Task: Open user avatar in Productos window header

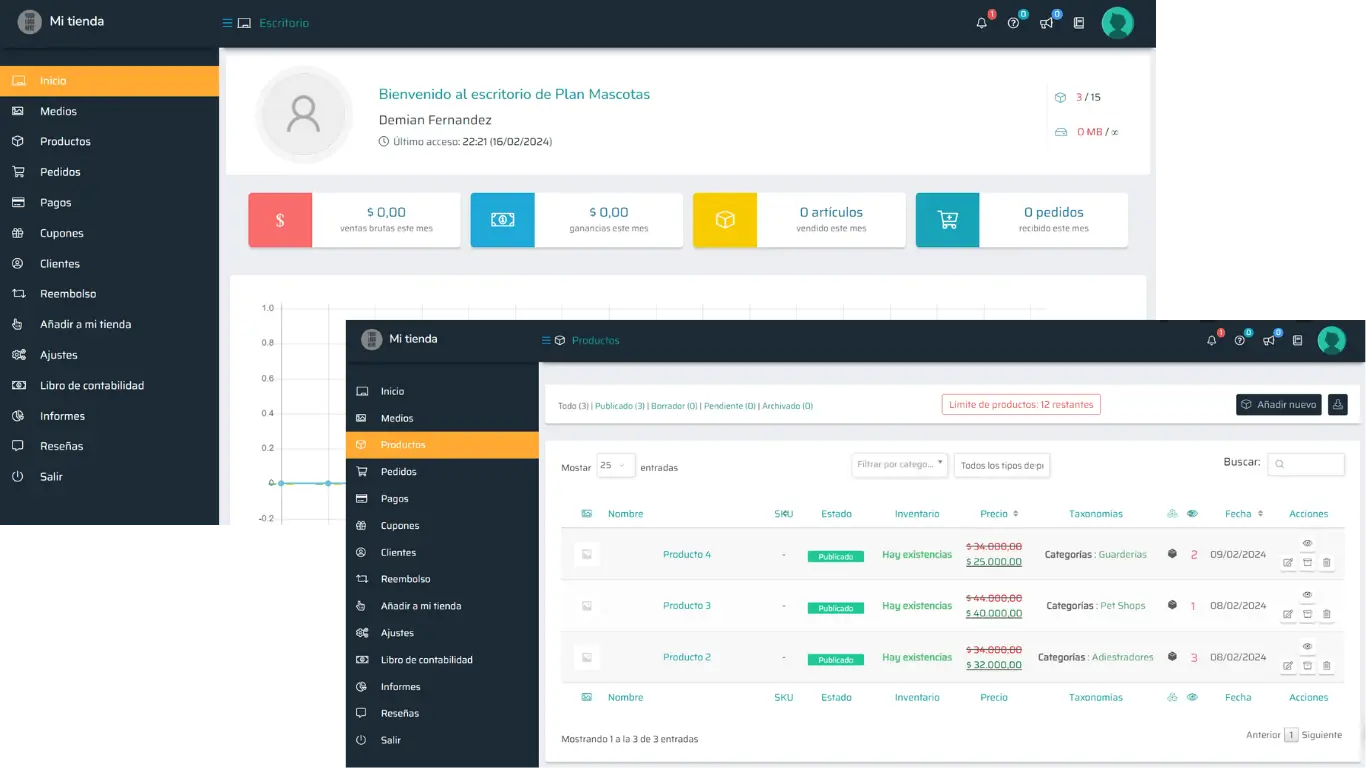Action: pos(1331,340)
